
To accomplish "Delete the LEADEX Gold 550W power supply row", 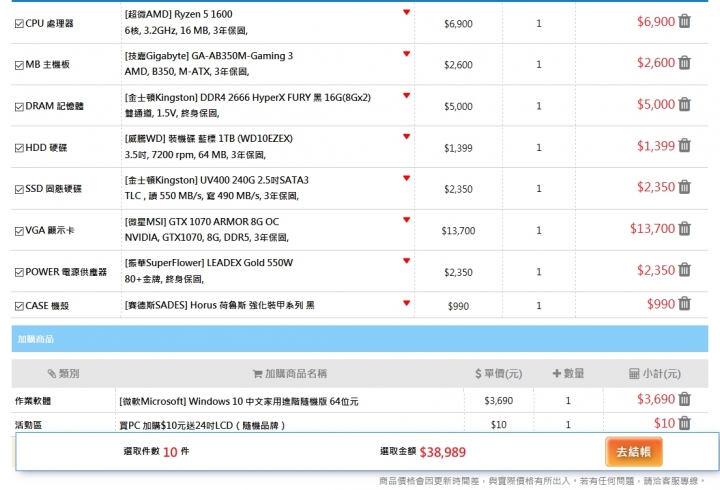I will [684, 270].
